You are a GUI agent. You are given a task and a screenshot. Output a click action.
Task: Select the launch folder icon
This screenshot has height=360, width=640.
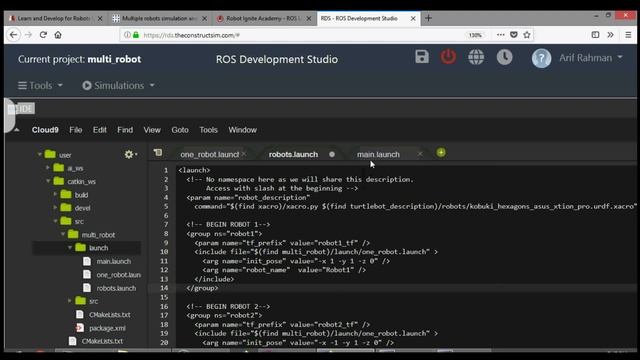81,247
